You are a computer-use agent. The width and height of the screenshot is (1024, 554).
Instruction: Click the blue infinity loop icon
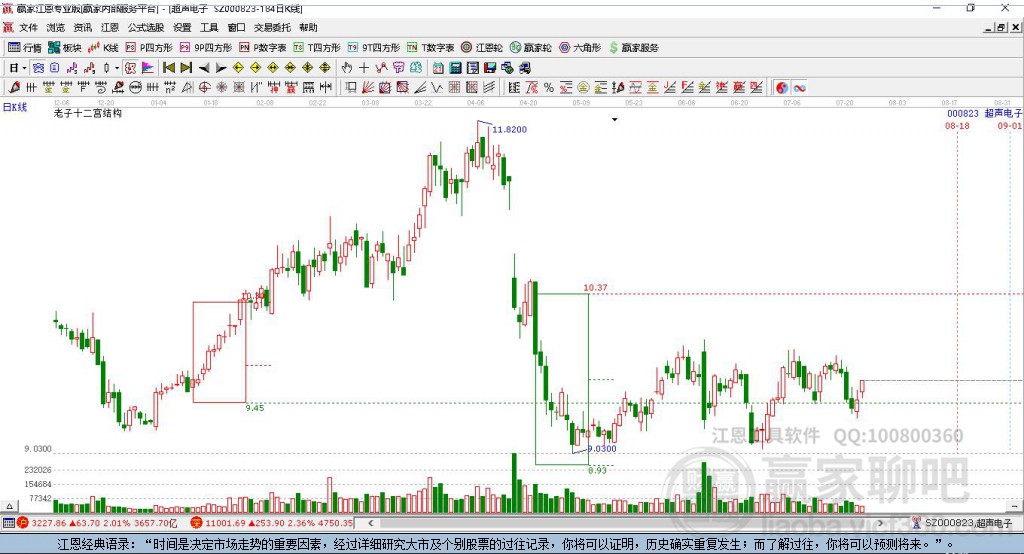[x=799, y=88]
